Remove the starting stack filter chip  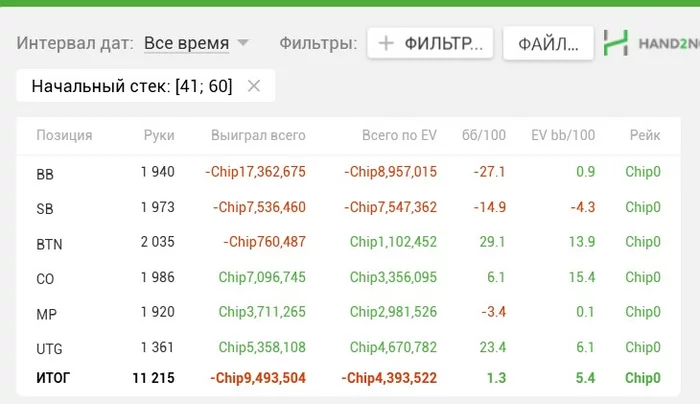[x=254, y=86]
